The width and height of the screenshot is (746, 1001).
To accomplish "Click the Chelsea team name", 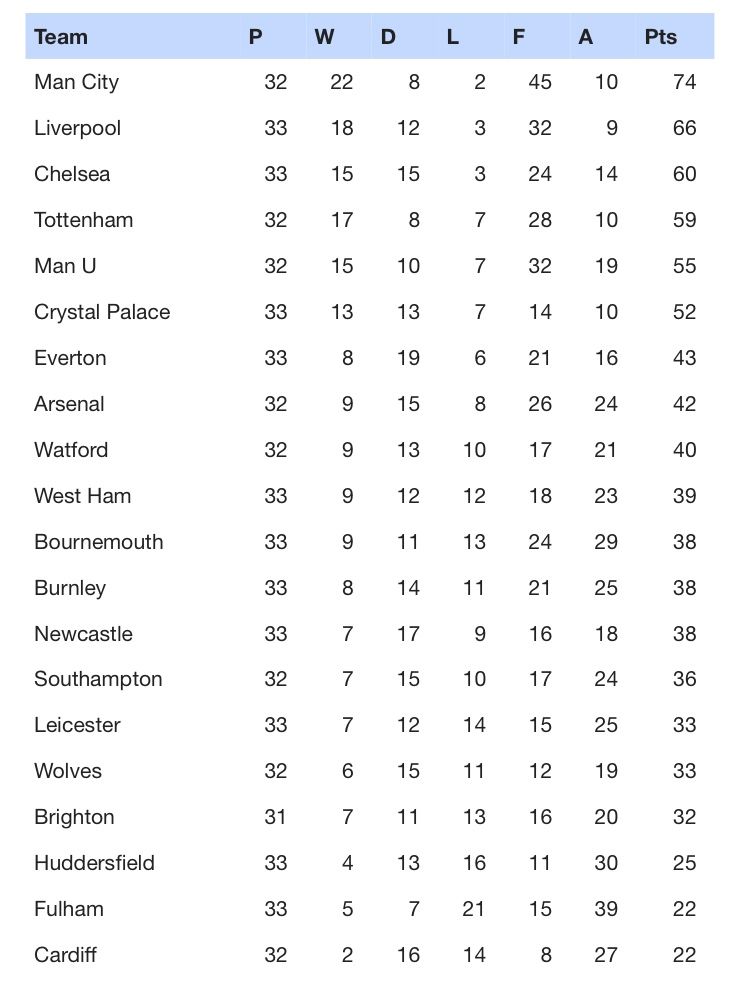I will click(x=72, y=174).
